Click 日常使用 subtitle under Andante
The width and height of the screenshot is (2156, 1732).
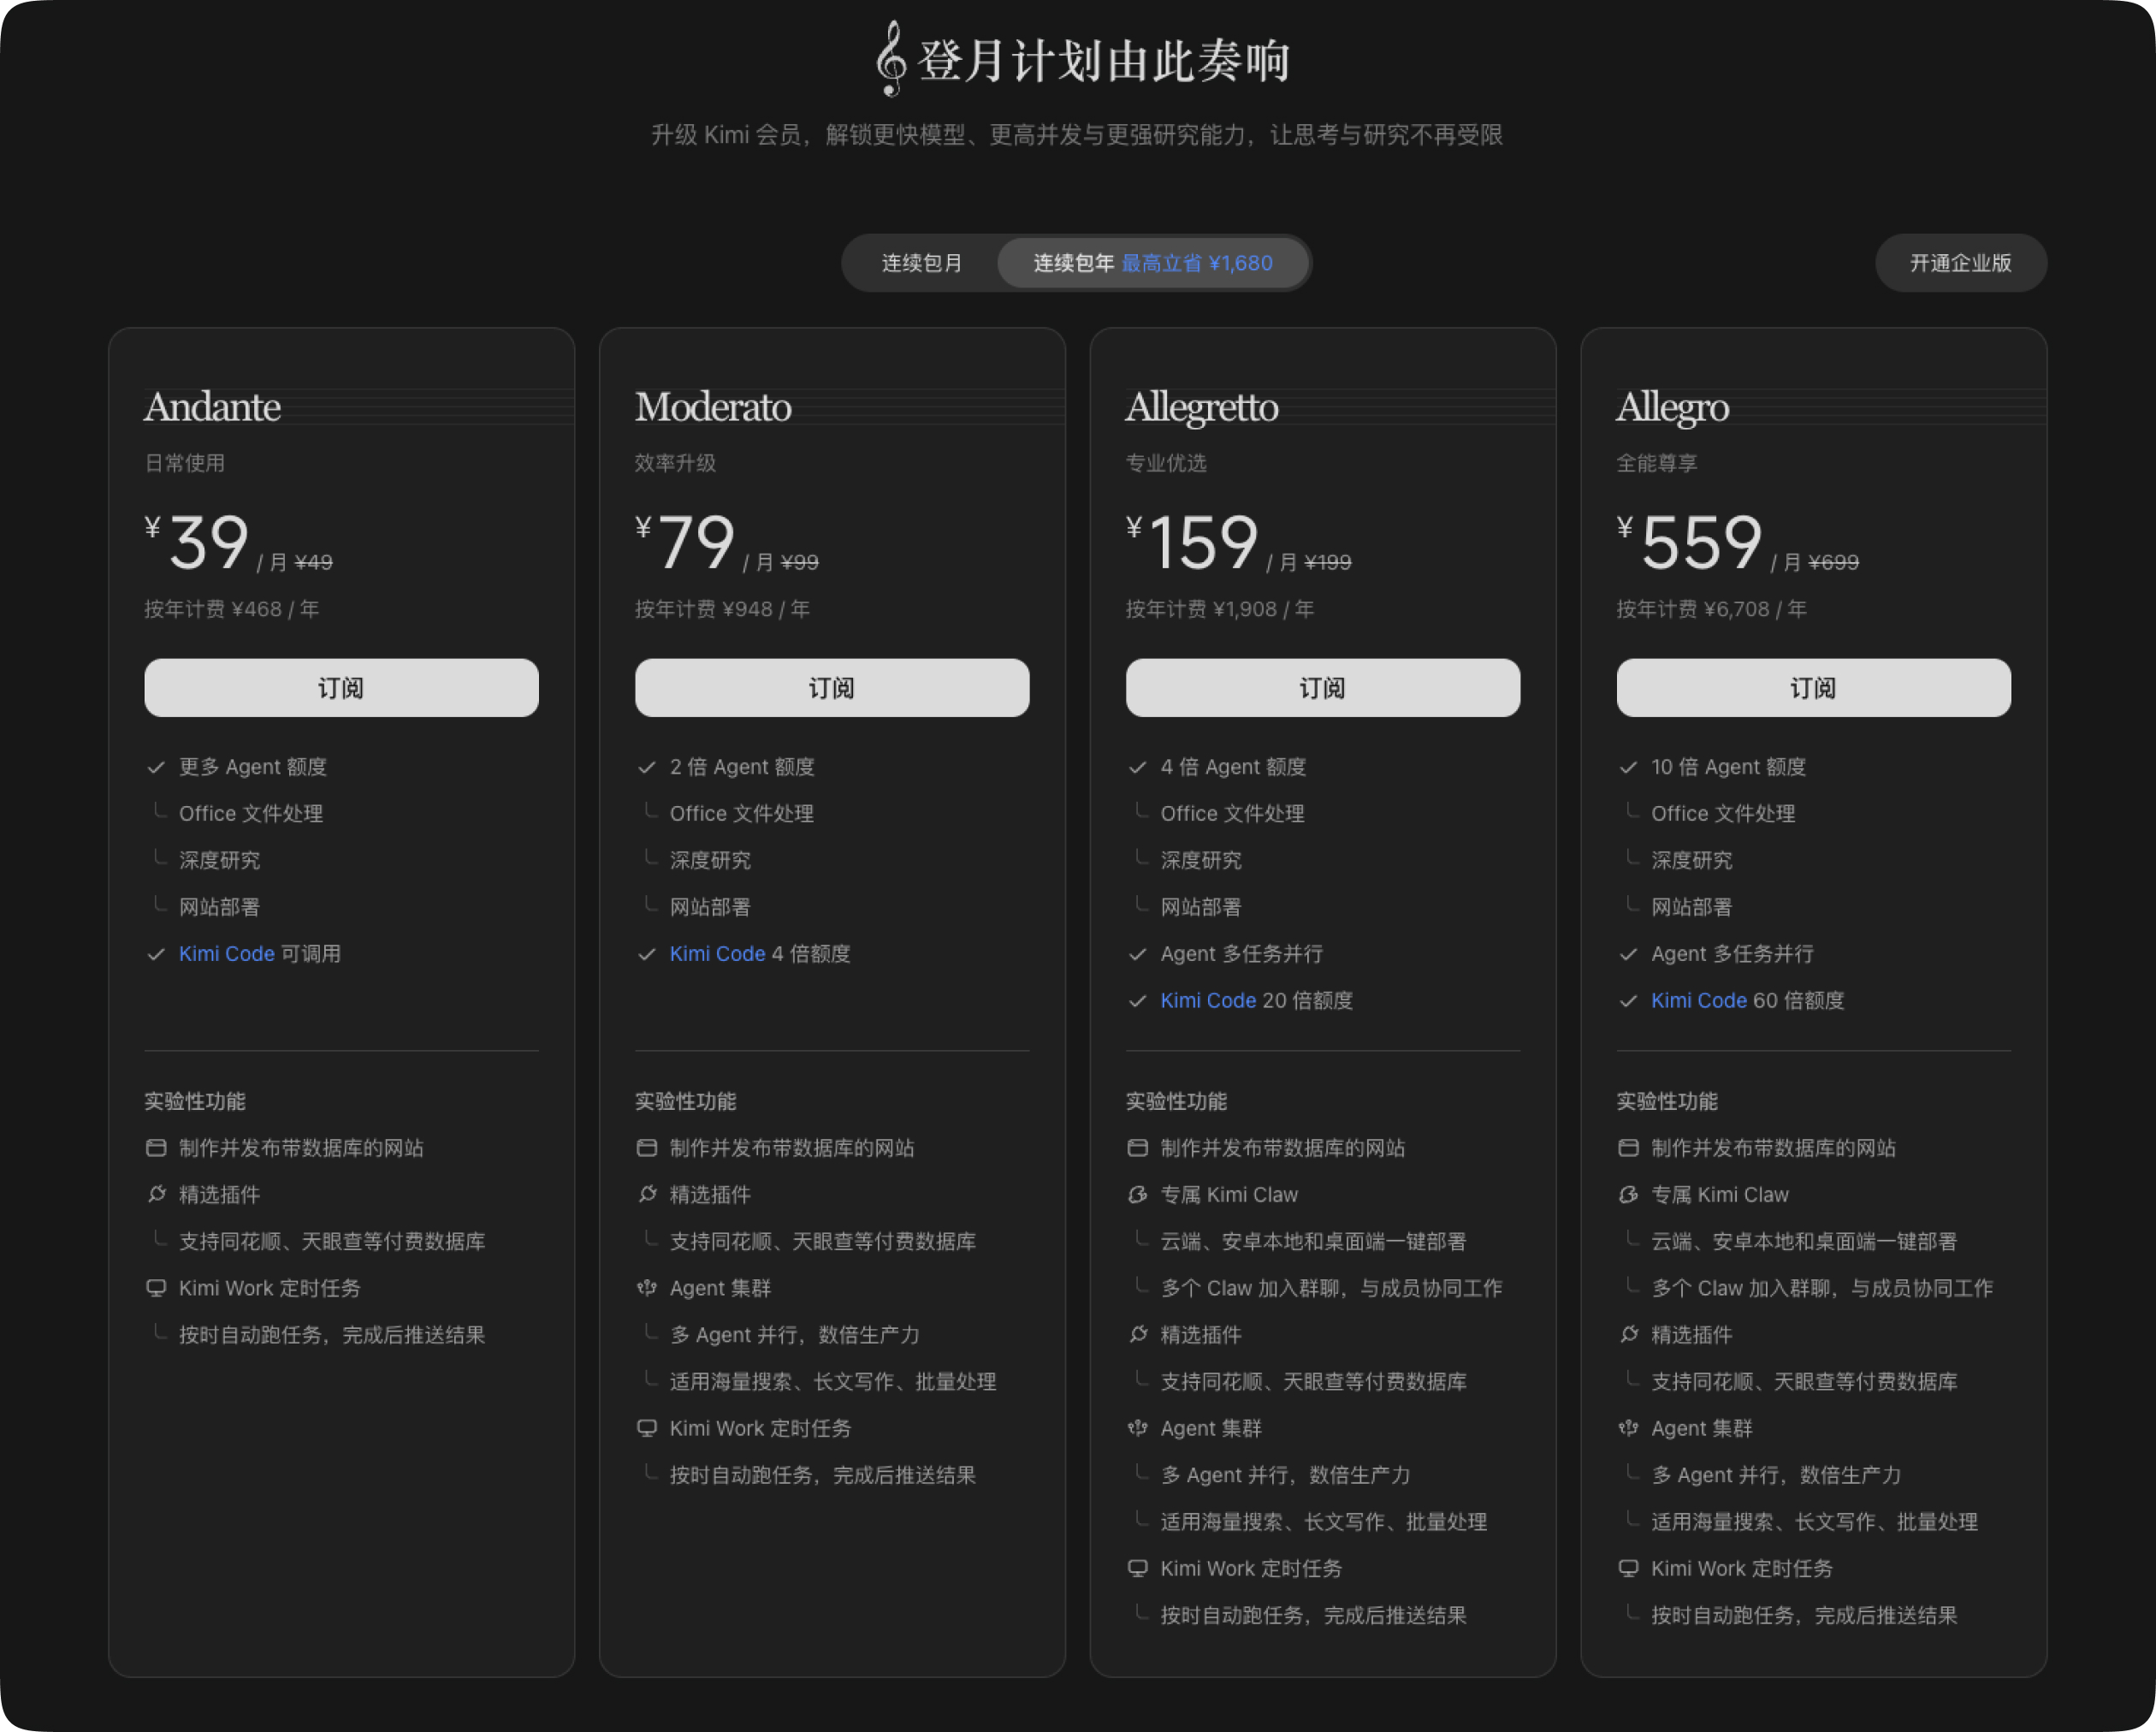(185, 463)
